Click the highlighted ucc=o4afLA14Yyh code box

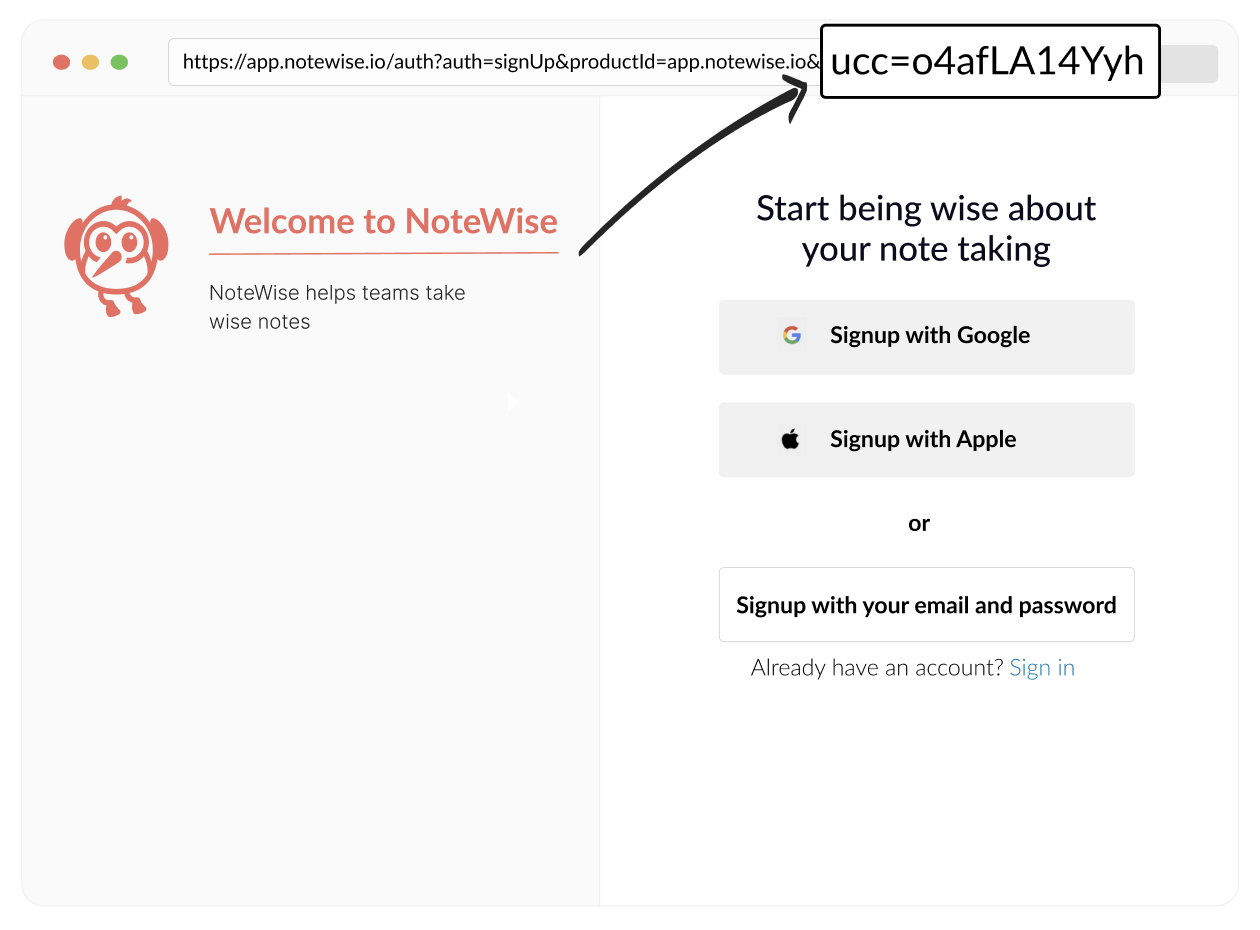point(989,62)
